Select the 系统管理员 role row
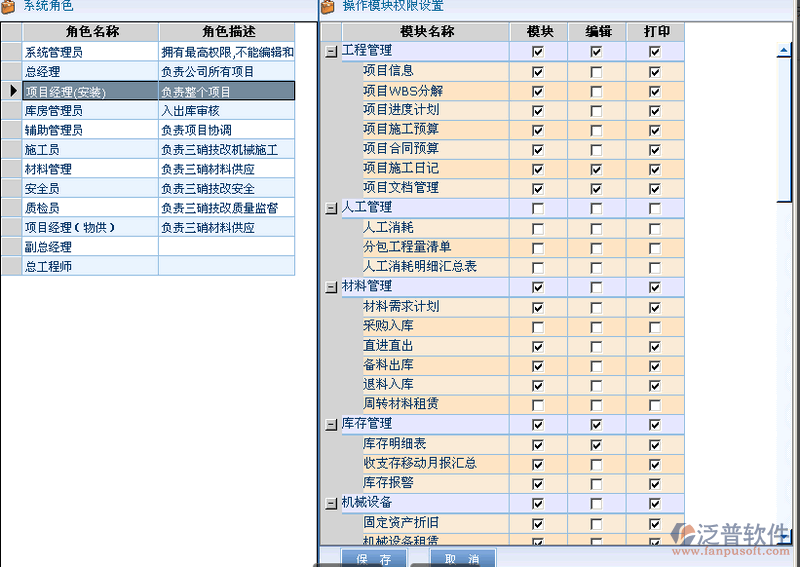The width and height of the screenshot is (800, 567). [x=148, y=52]
